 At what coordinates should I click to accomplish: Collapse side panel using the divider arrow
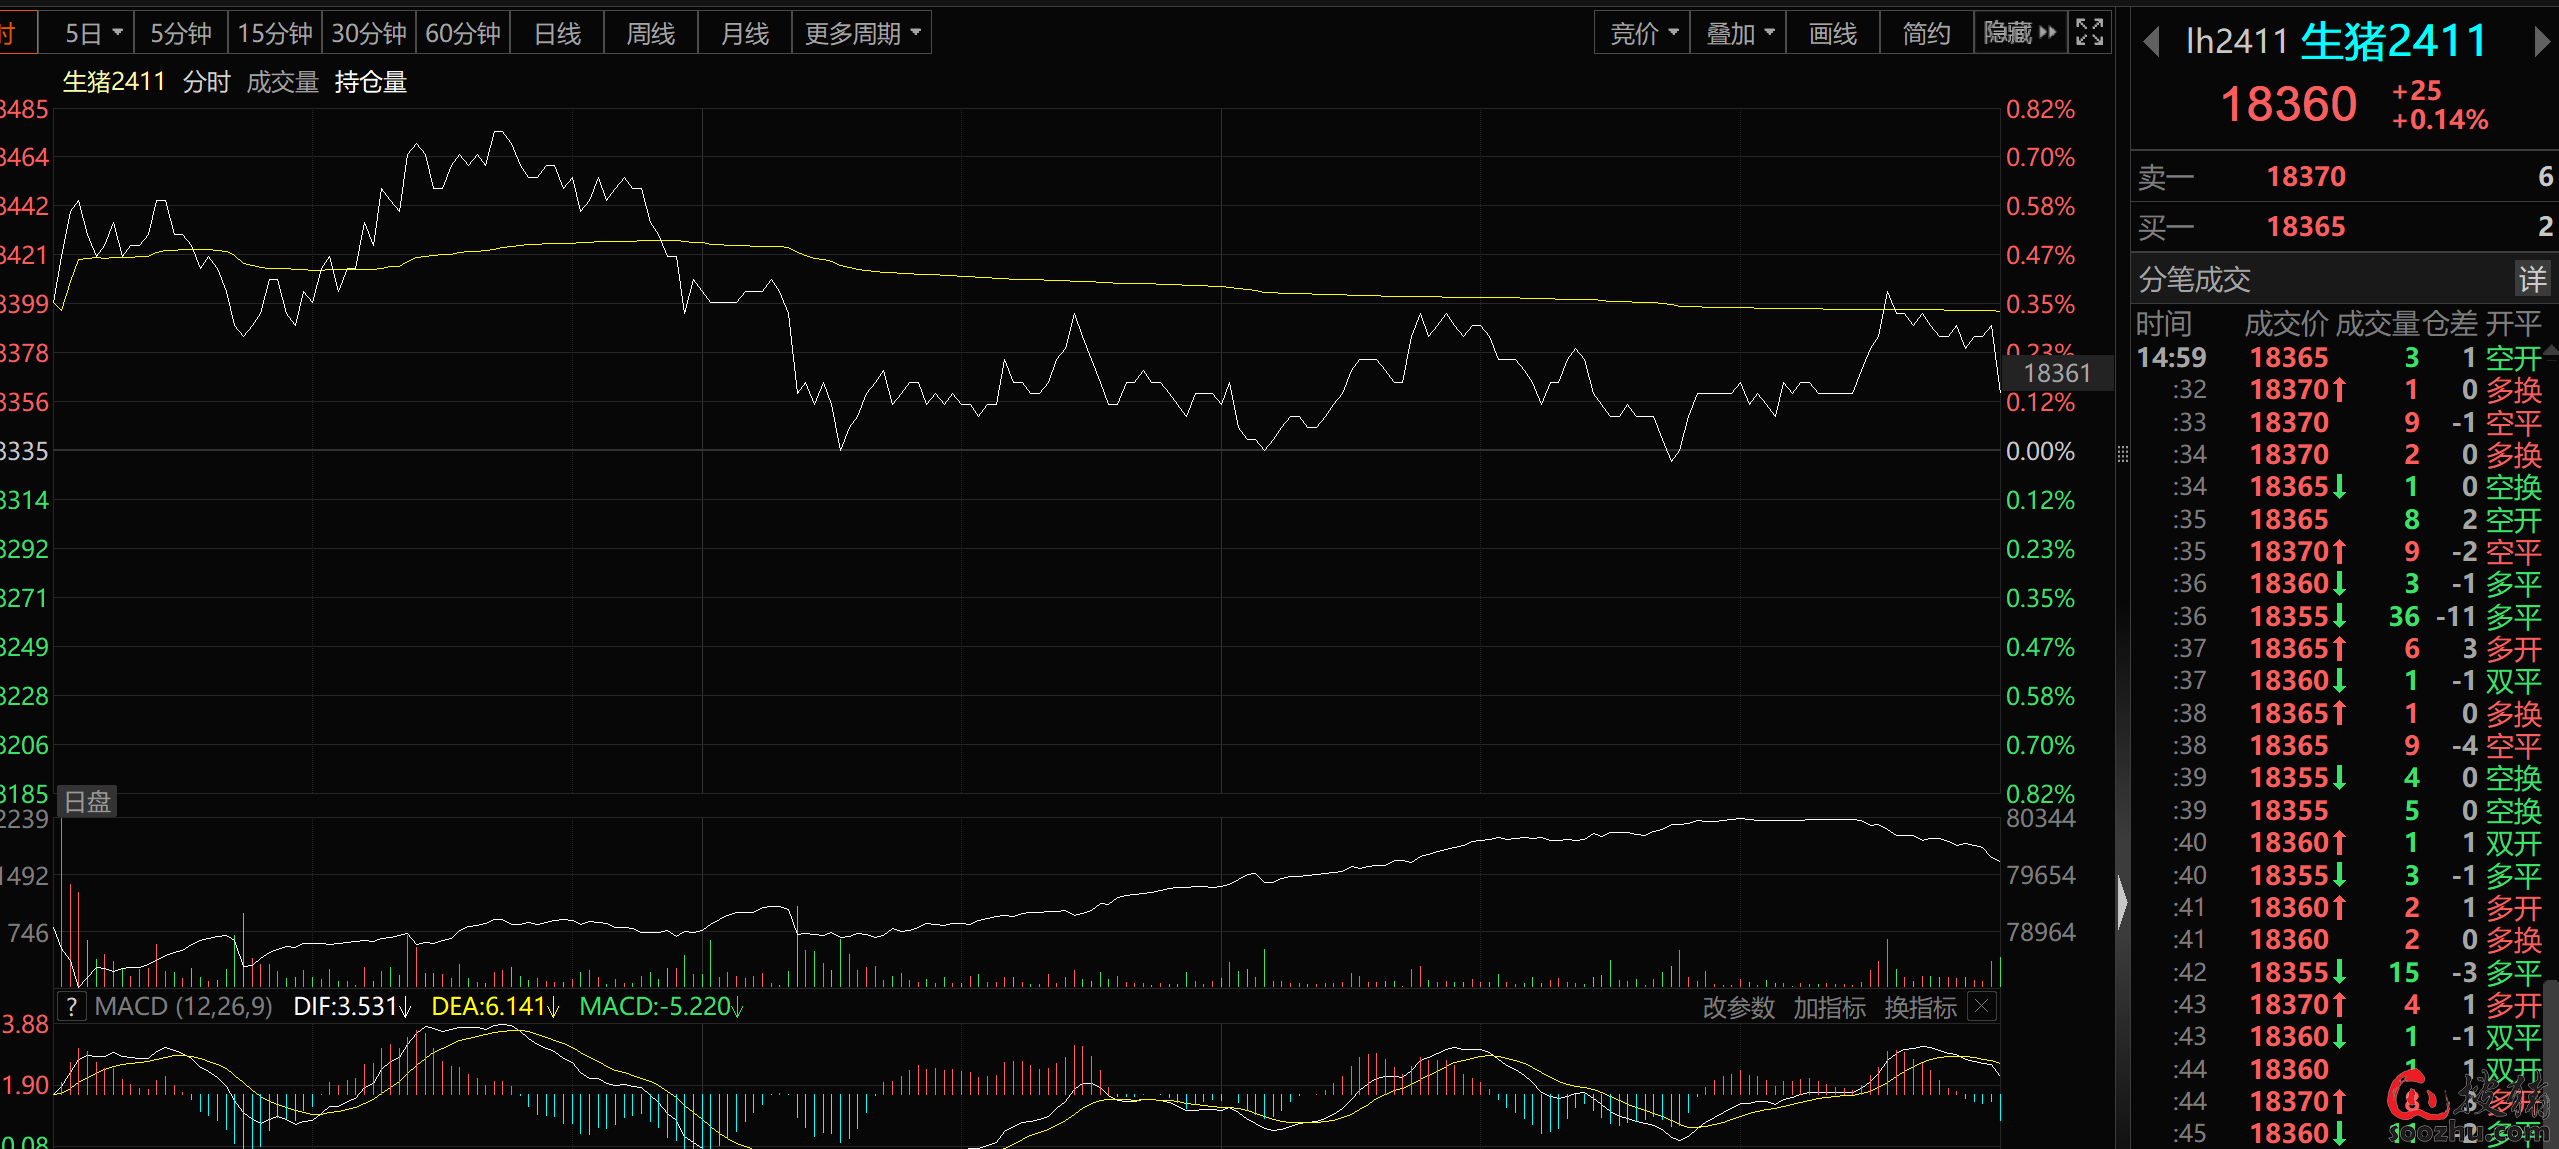pos(2120,902)
